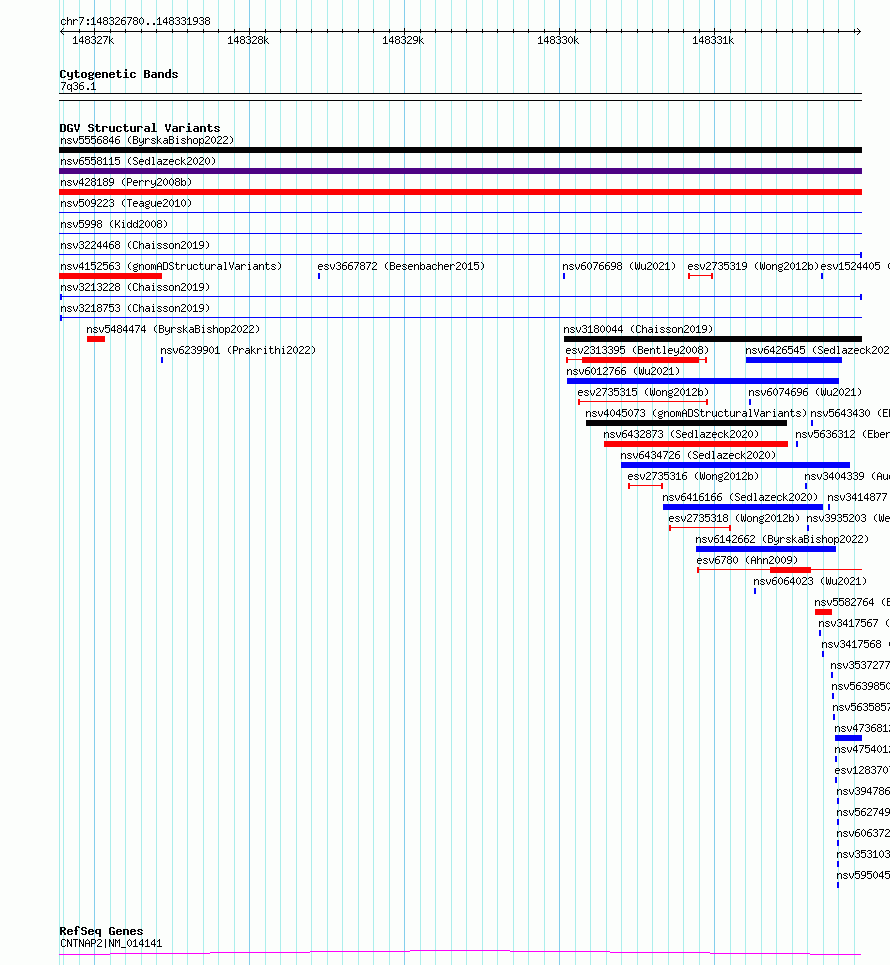
Task: Click esv2313395 (Bentley2008) variant label
Action: click(637, 350)
